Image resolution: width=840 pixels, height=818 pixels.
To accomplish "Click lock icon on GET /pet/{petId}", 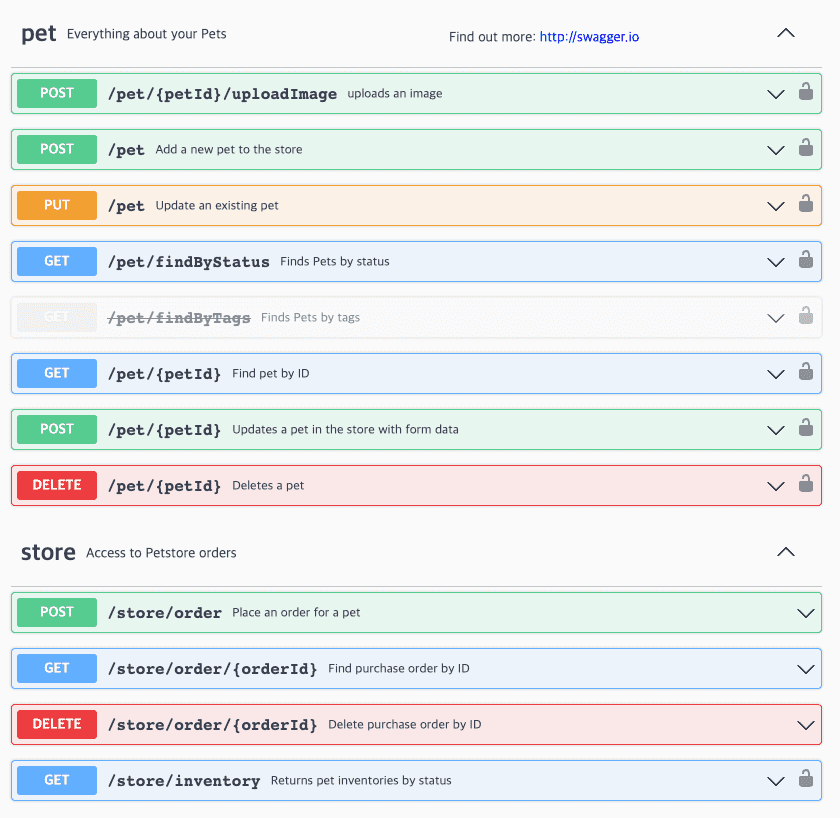I will point(805,373).
